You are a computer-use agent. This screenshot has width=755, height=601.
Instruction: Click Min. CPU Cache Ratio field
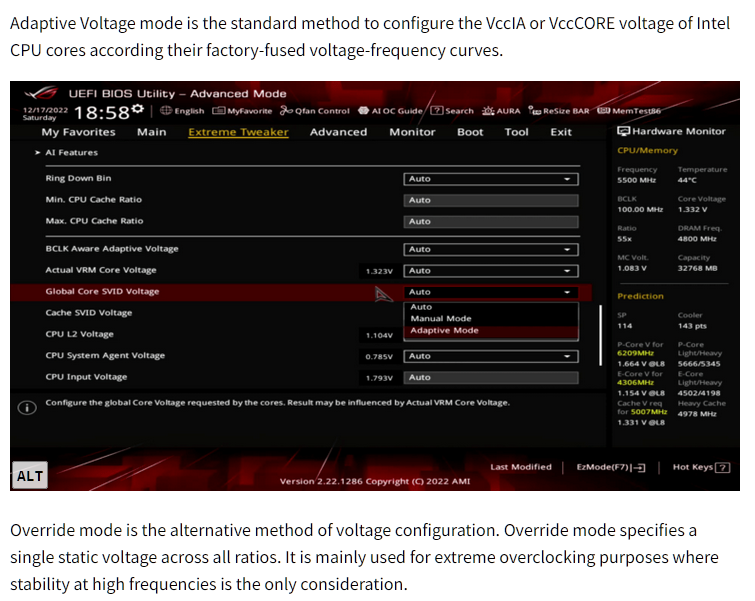(x=491, y=200)
